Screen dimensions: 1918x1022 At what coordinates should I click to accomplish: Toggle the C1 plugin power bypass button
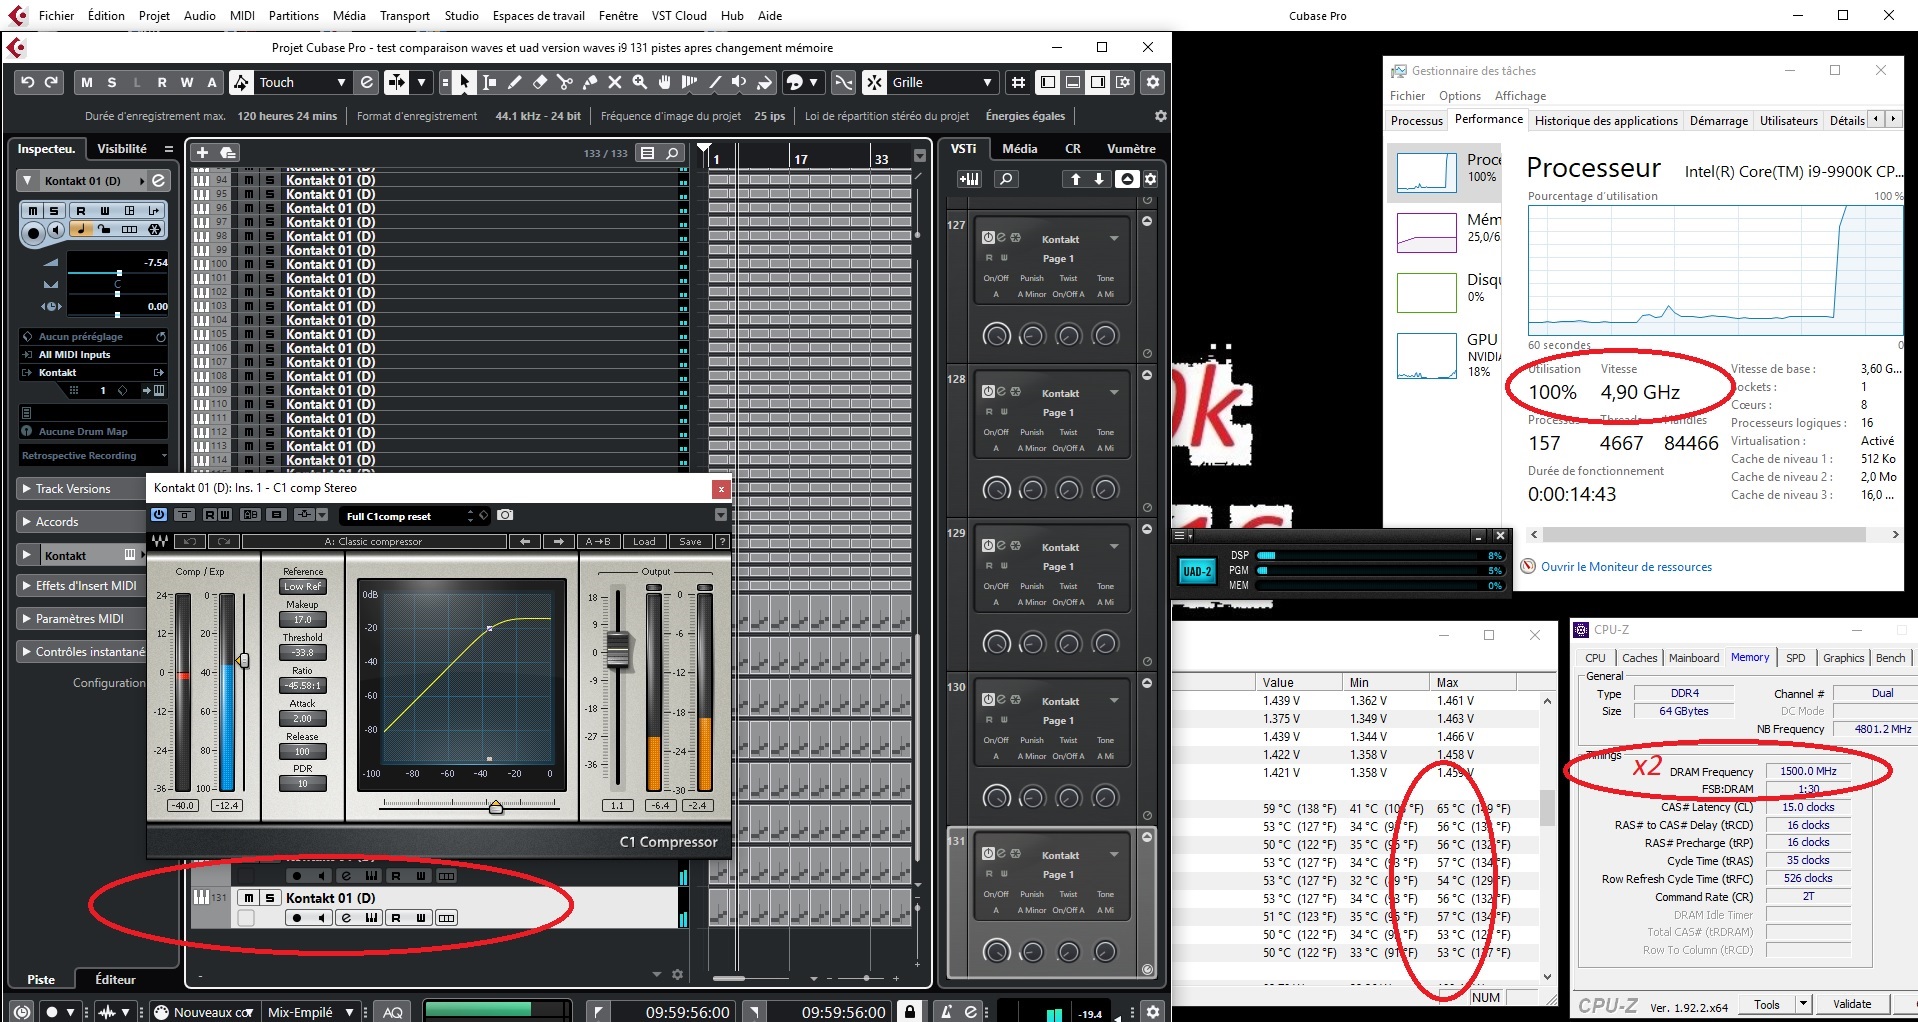point(159,515)
